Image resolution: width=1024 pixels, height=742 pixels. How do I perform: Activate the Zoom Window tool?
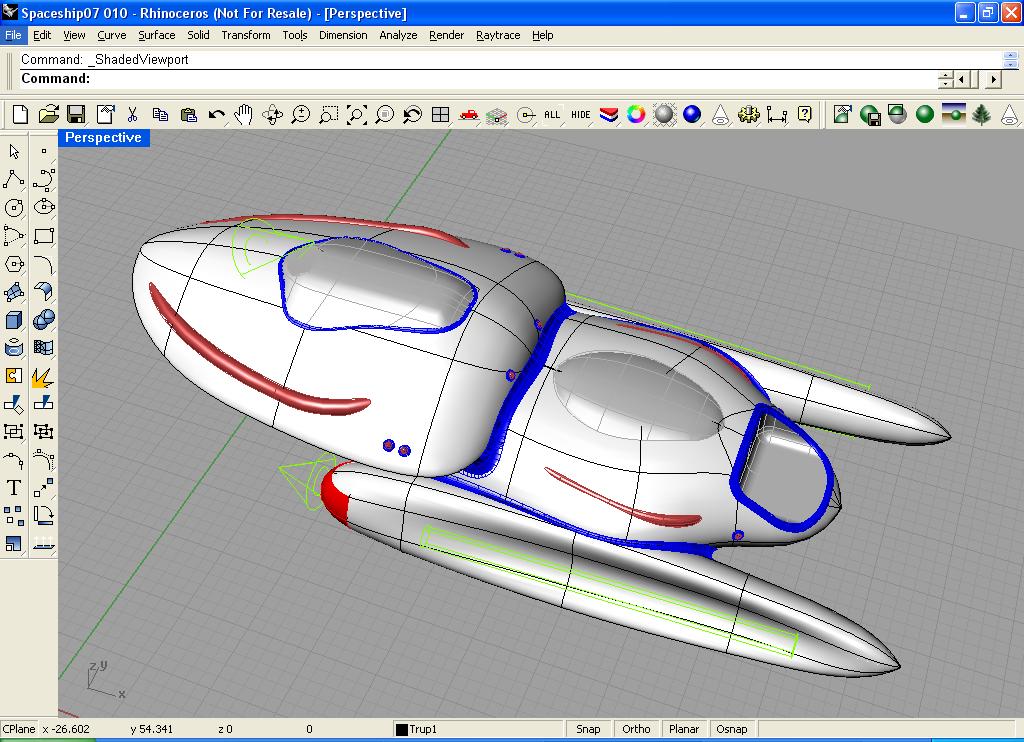pos(328,115)
